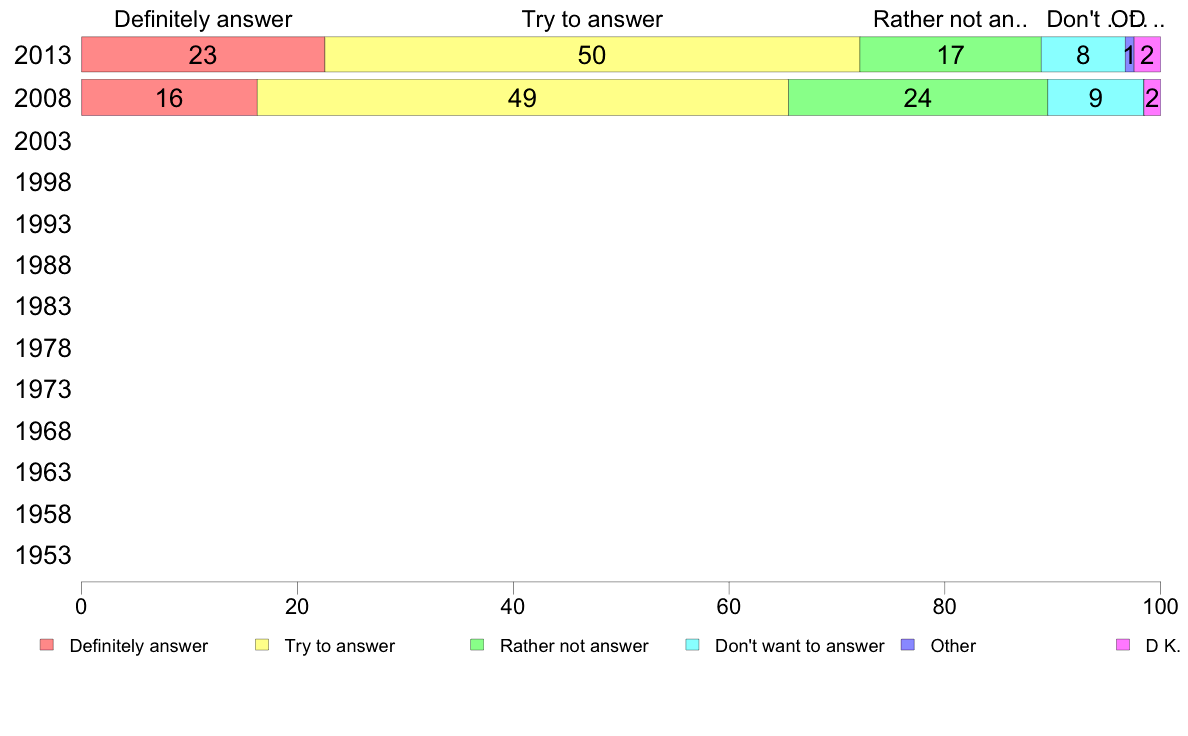Viewport: 1188px width, 736px height.
Task: Select the 2008 green segment showing 24
Action: pyautogui.click(x=918, y=98)
